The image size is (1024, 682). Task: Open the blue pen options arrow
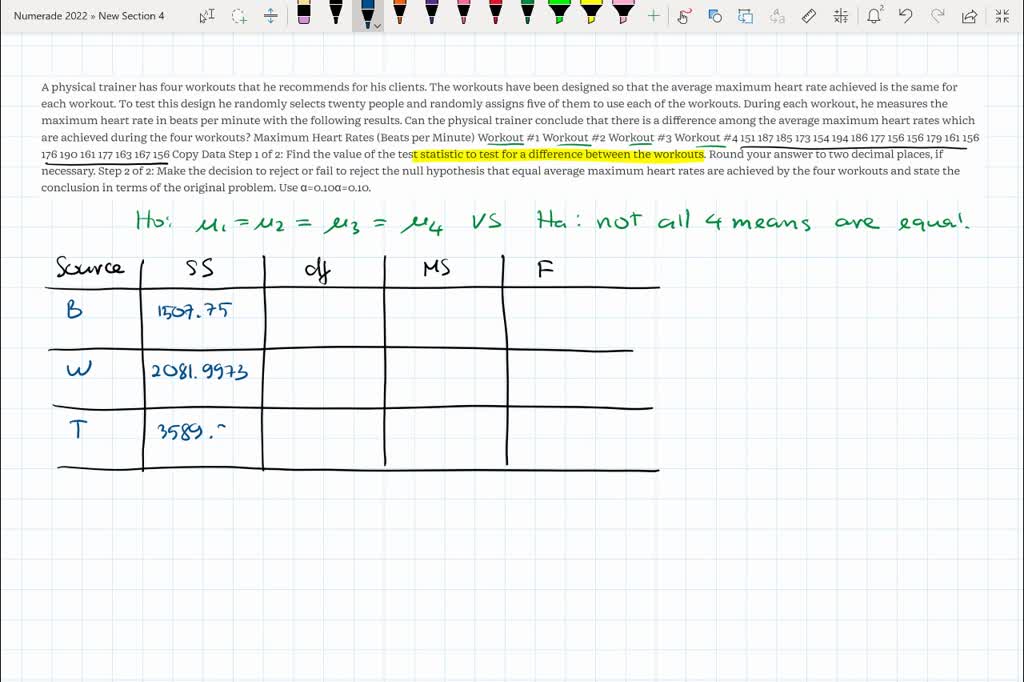click(377, 25)
